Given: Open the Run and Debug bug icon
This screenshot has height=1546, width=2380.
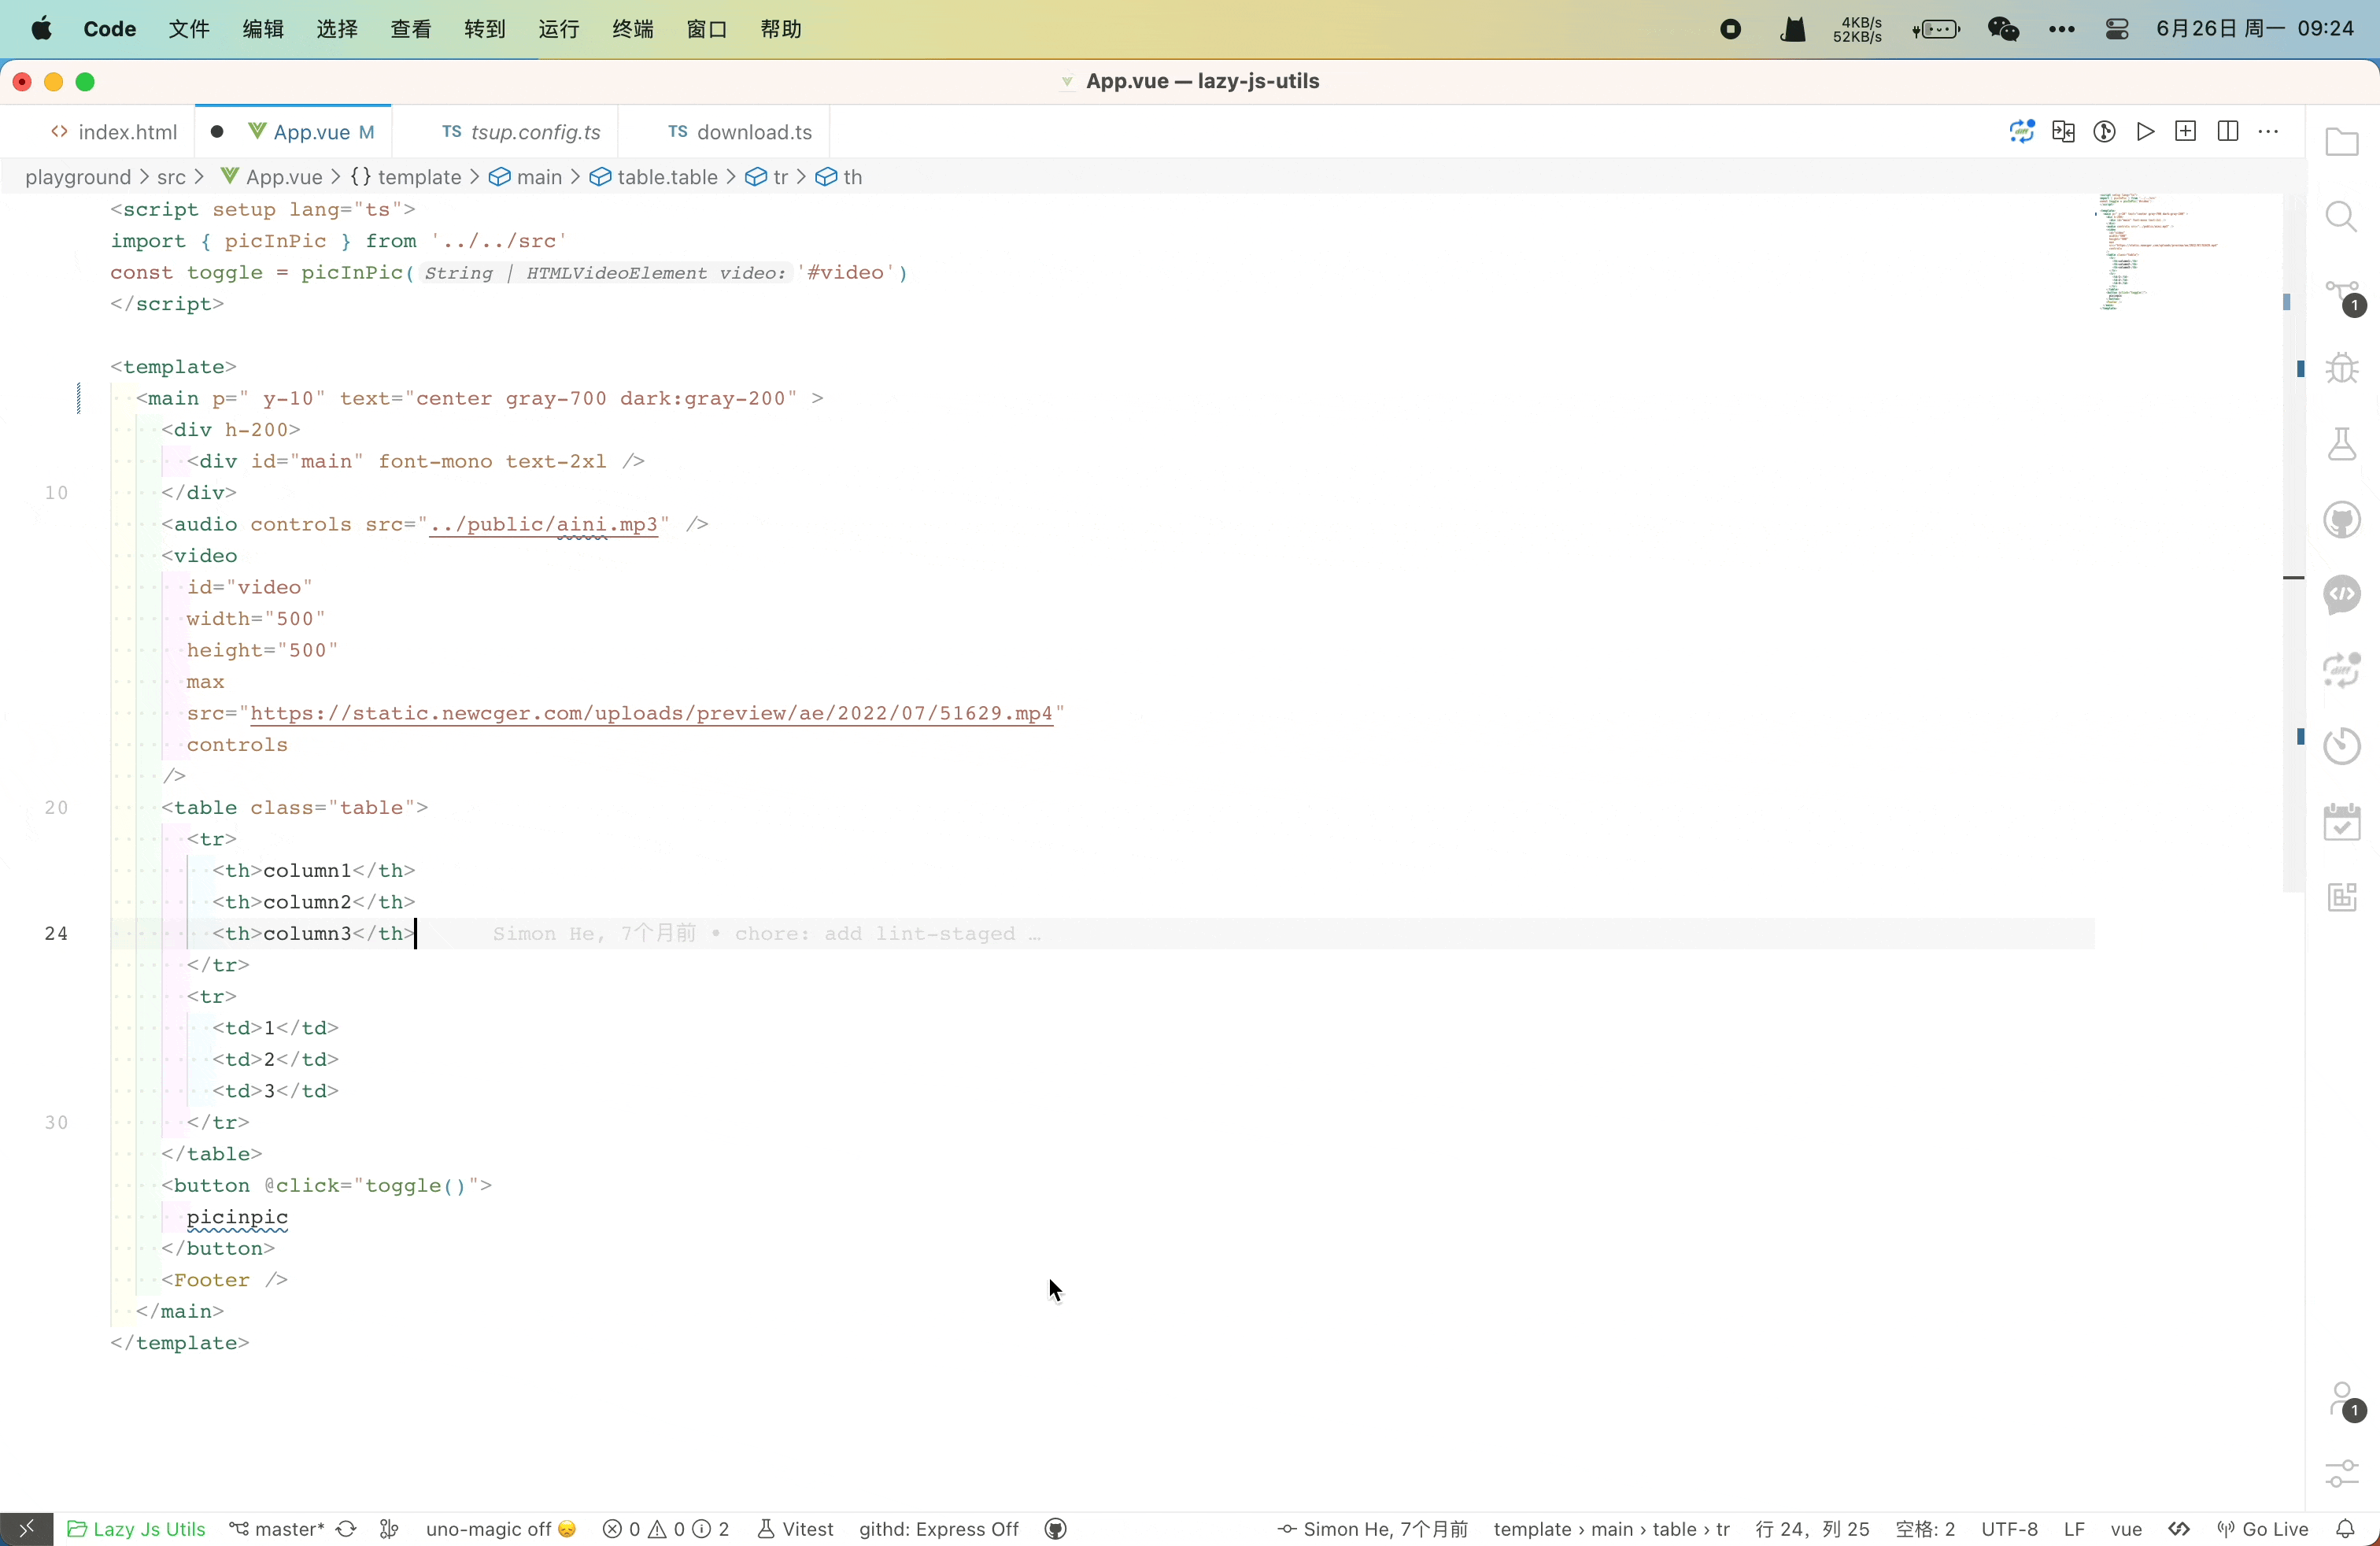Looking at the screenshot, I should click(2343, 368).
